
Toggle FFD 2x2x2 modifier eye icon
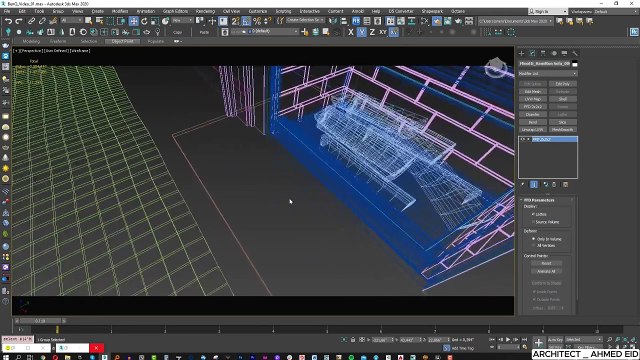523,139
